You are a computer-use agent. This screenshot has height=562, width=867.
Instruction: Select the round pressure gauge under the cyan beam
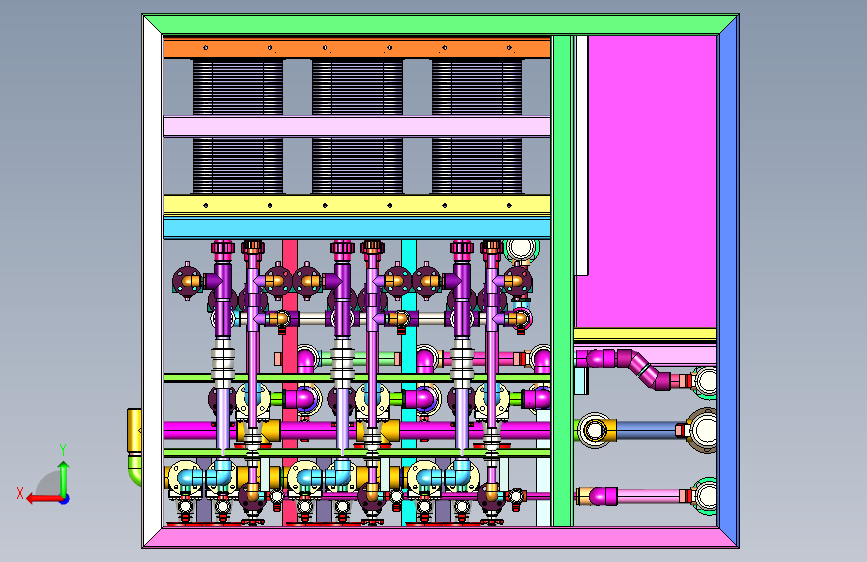click(x=521, y=249)
